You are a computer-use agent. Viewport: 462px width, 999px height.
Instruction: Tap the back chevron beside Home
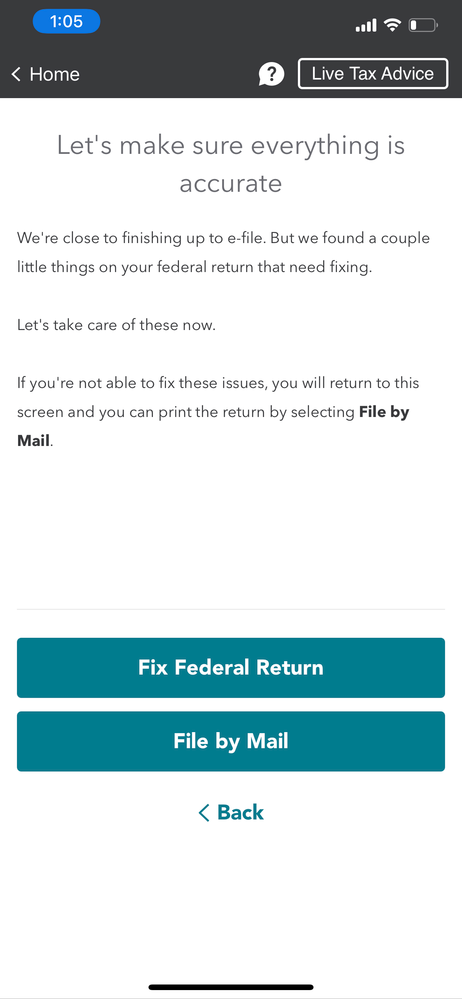17,74
